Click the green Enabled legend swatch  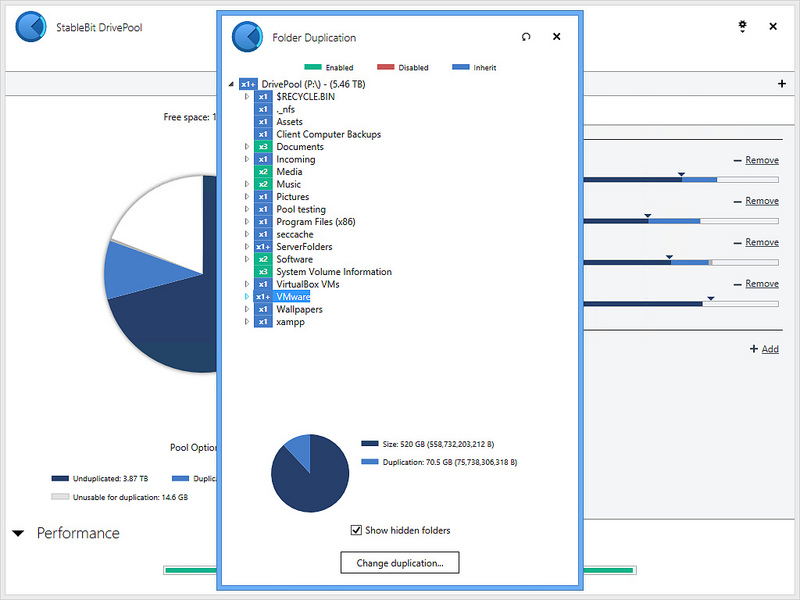tap(313, 67)
